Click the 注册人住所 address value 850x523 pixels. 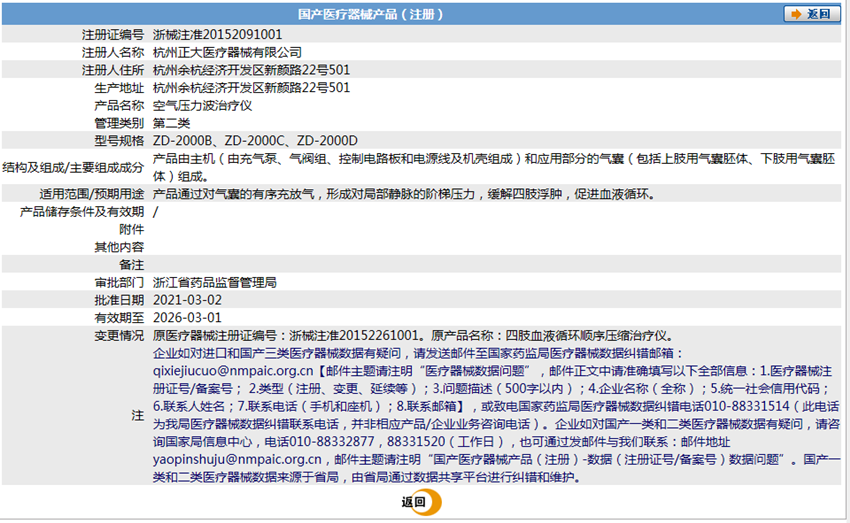click(x=252, y=70)
